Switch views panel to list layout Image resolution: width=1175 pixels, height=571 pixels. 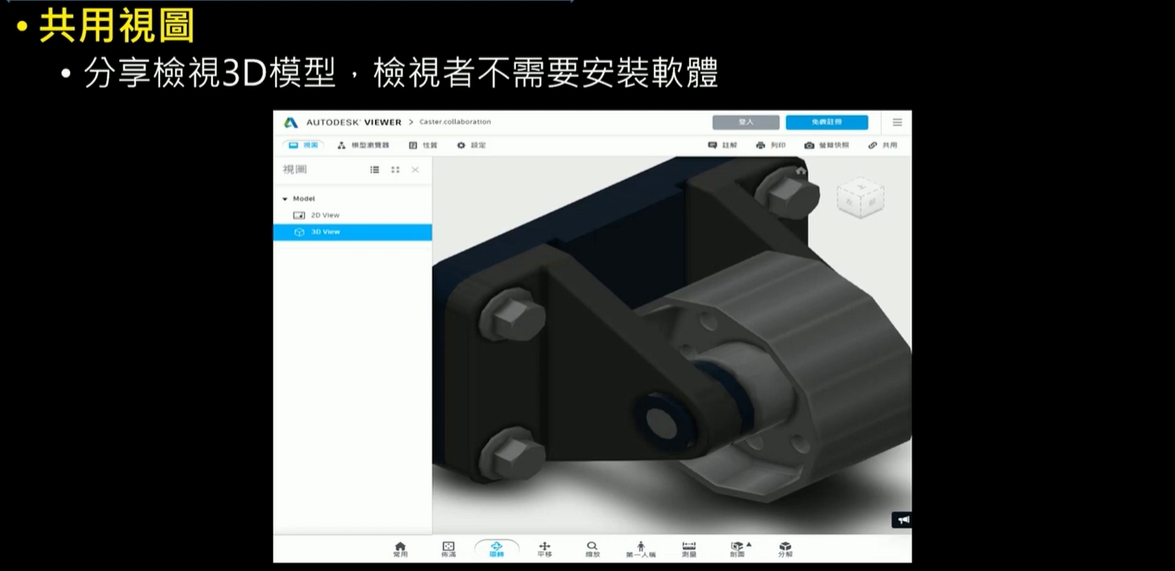[x=375, y=170]
